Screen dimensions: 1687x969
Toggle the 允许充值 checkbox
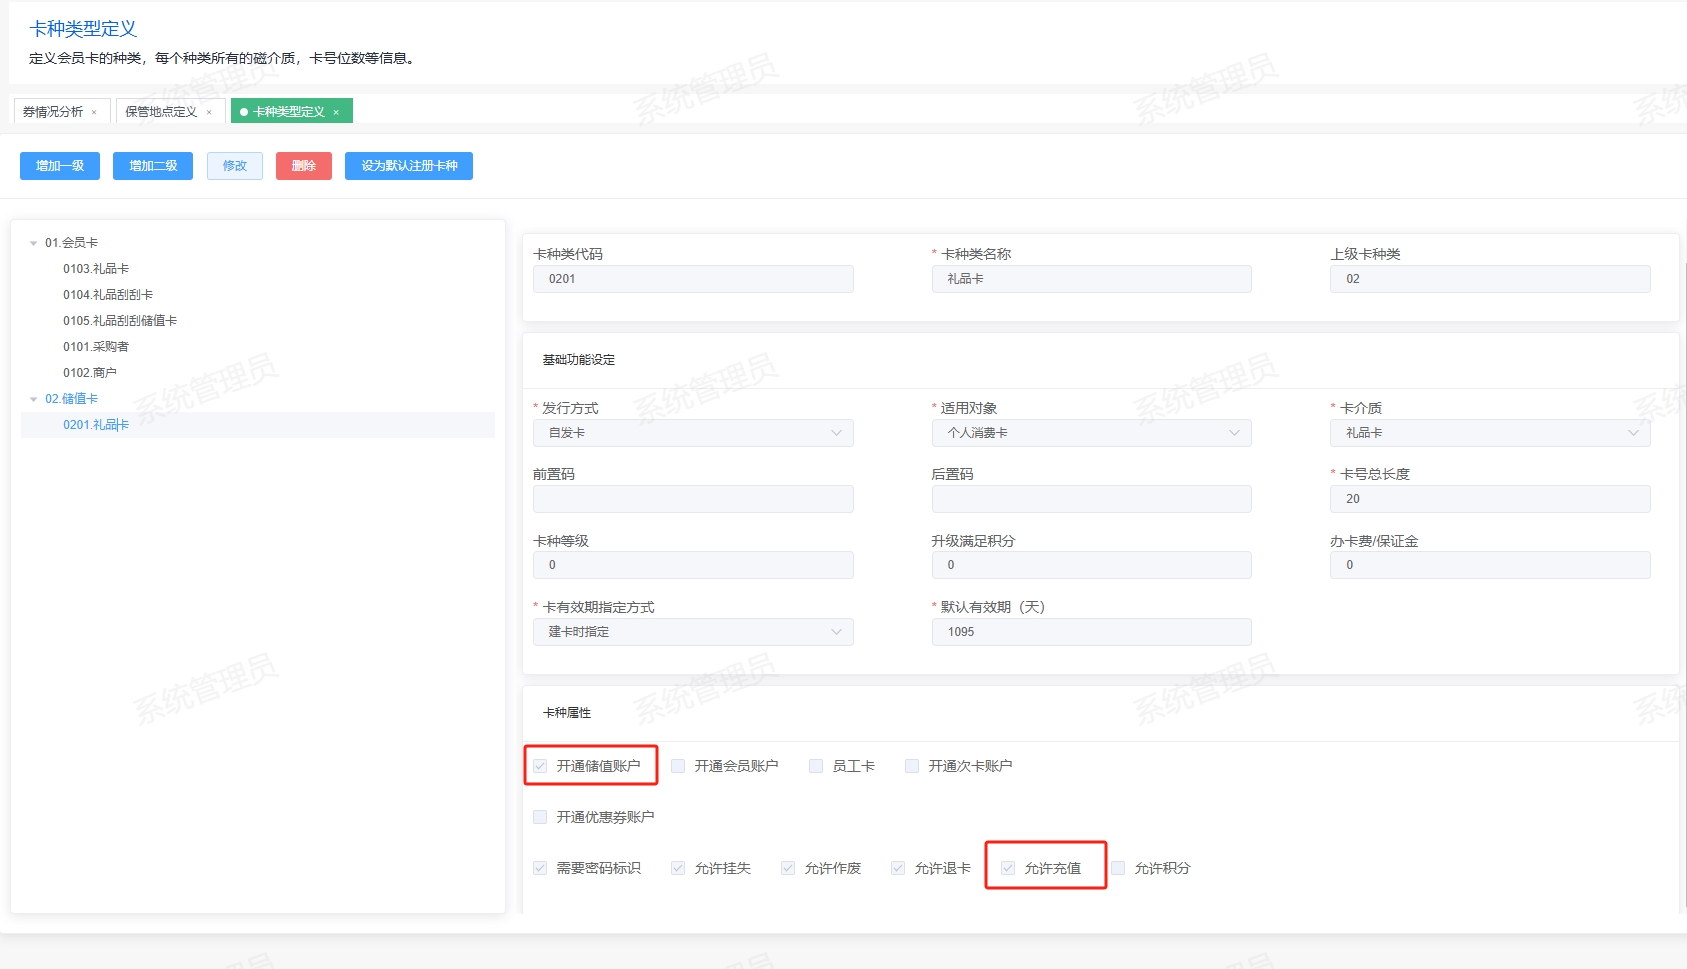pyautogui.click(x=1008, y=868)
